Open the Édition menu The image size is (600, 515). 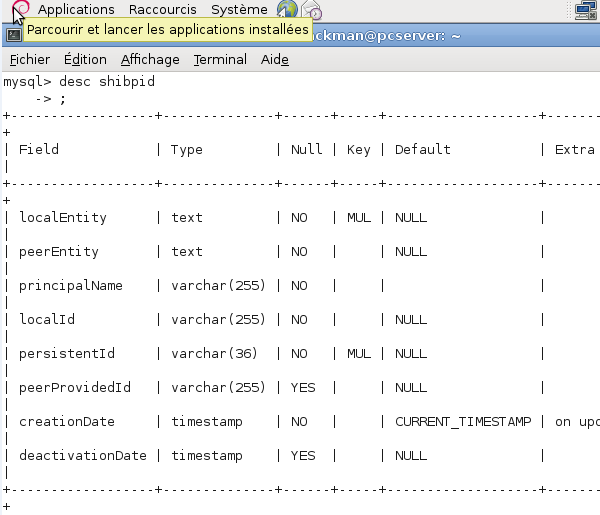click(x=85, y=60)
